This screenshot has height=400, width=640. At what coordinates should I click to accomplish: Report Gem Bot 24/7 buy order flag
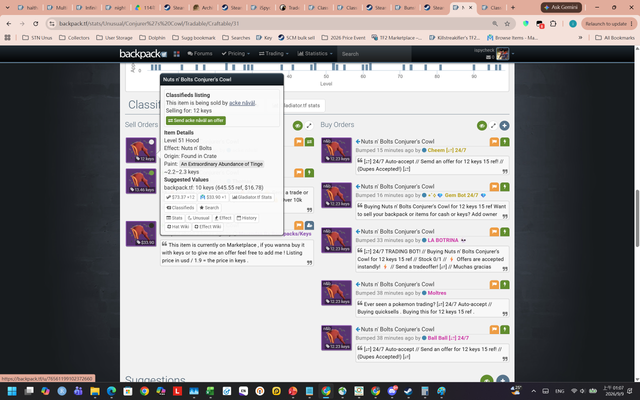click(x=494, y=187)
